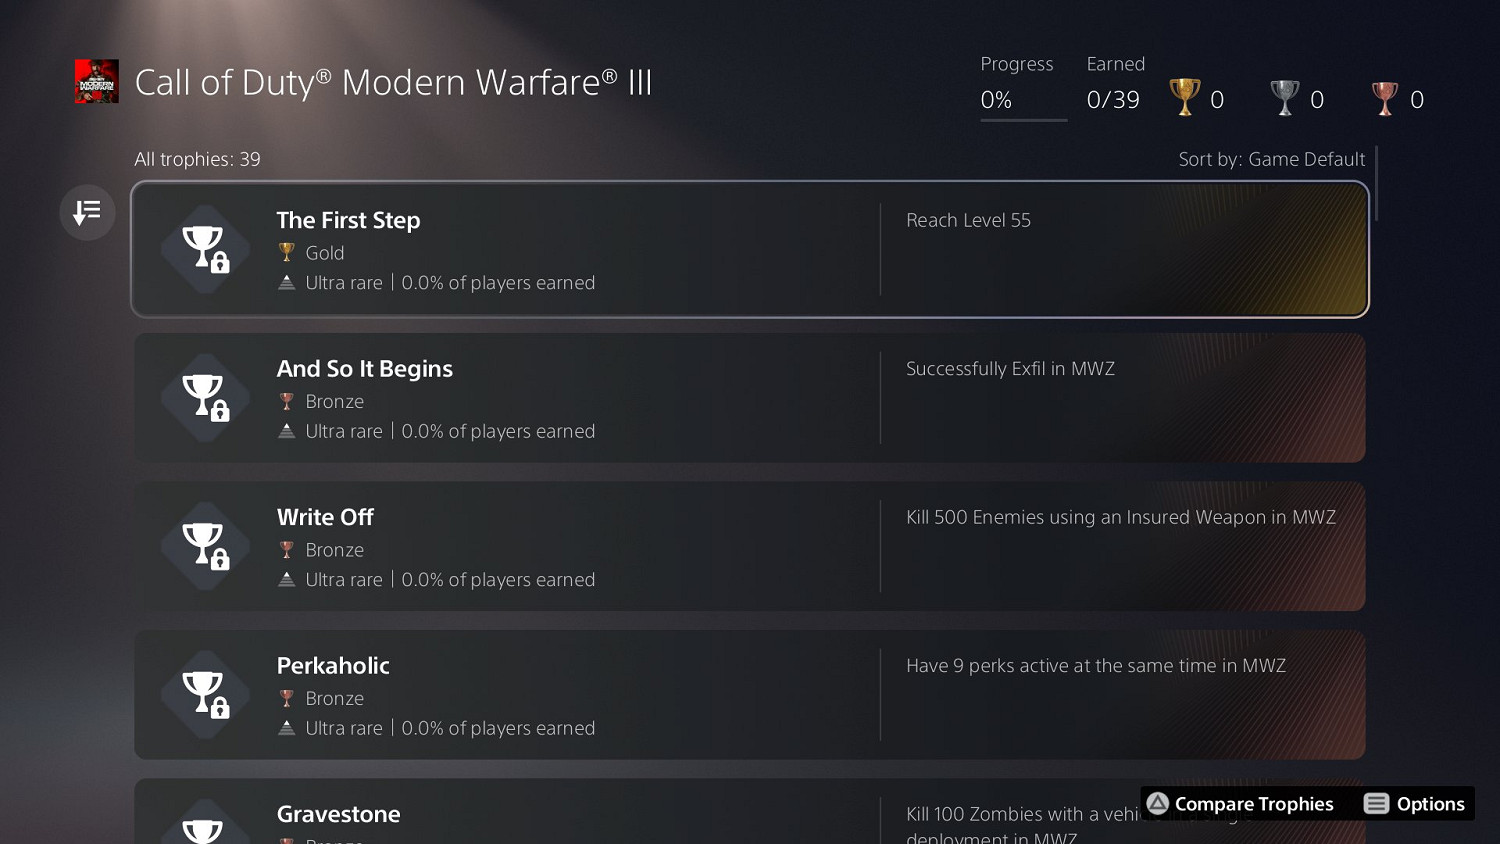Choose the Perkaholic trophy title
This screenshot has height=844, width=1500.
(x=333, y=666)
